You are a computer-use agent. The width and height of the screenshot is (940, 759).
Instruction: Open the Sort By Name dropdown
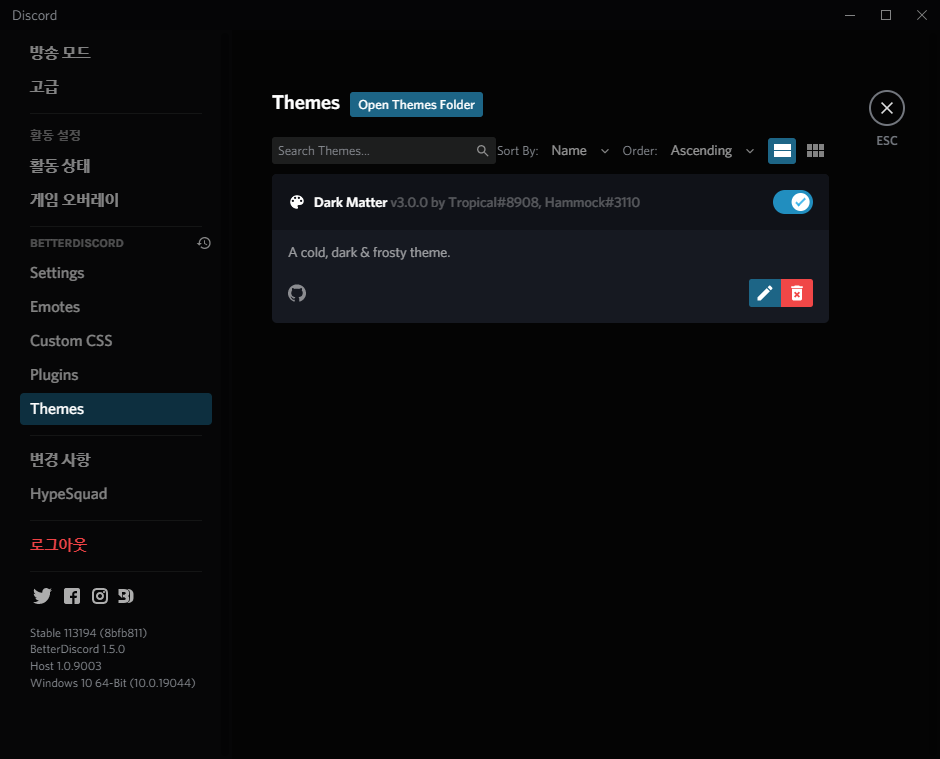click(580, 150)
